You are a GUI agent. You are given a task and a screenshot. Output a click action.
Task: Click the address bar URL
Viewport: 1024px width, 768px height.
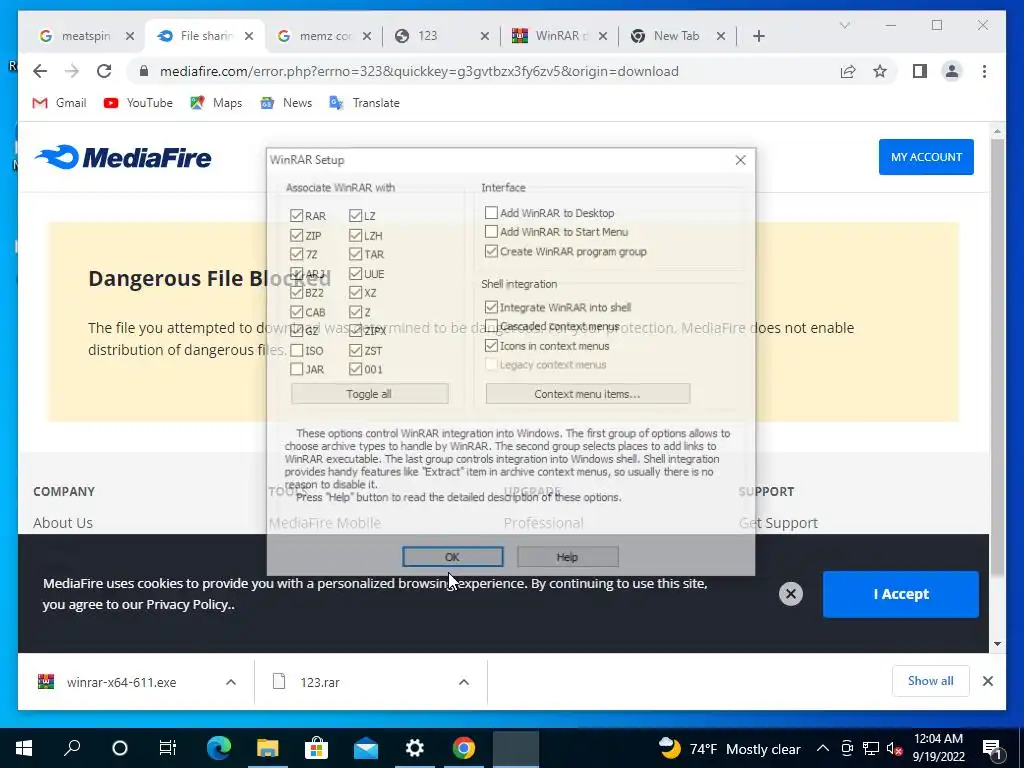(419, 71)
